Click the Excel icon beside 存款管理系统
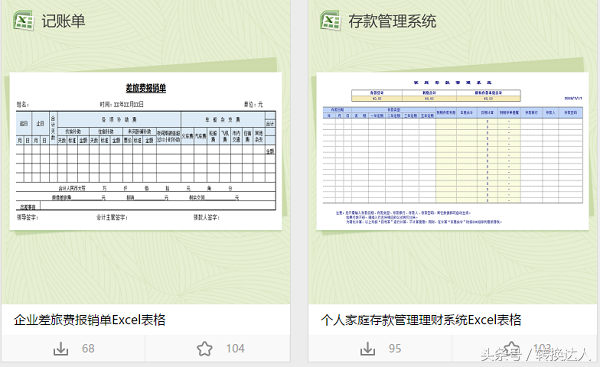 pyautogui.click(x=330, y=20)
